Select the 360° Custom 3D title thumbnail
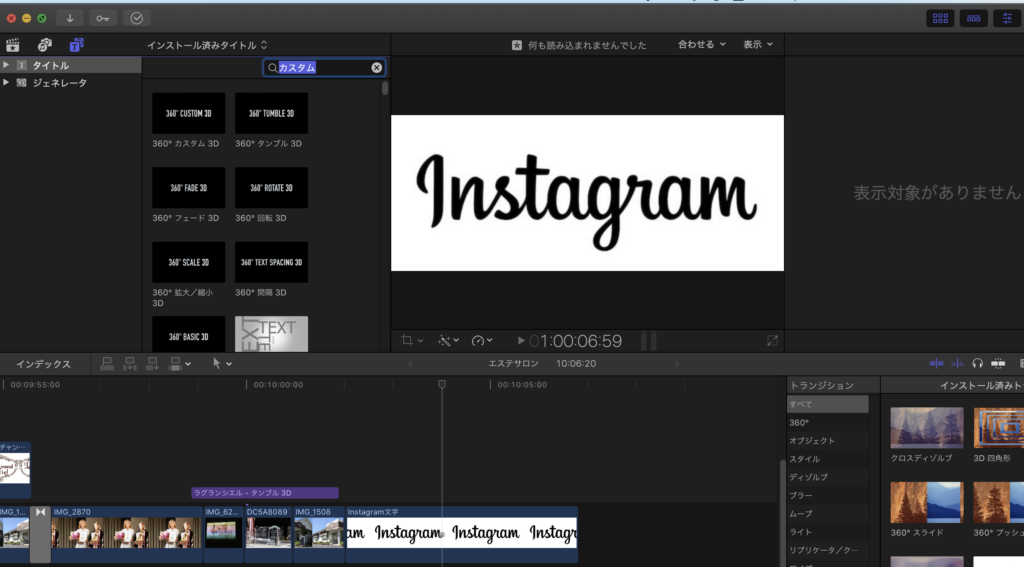This screenshot has height=567, width=1024. point(188,113)
